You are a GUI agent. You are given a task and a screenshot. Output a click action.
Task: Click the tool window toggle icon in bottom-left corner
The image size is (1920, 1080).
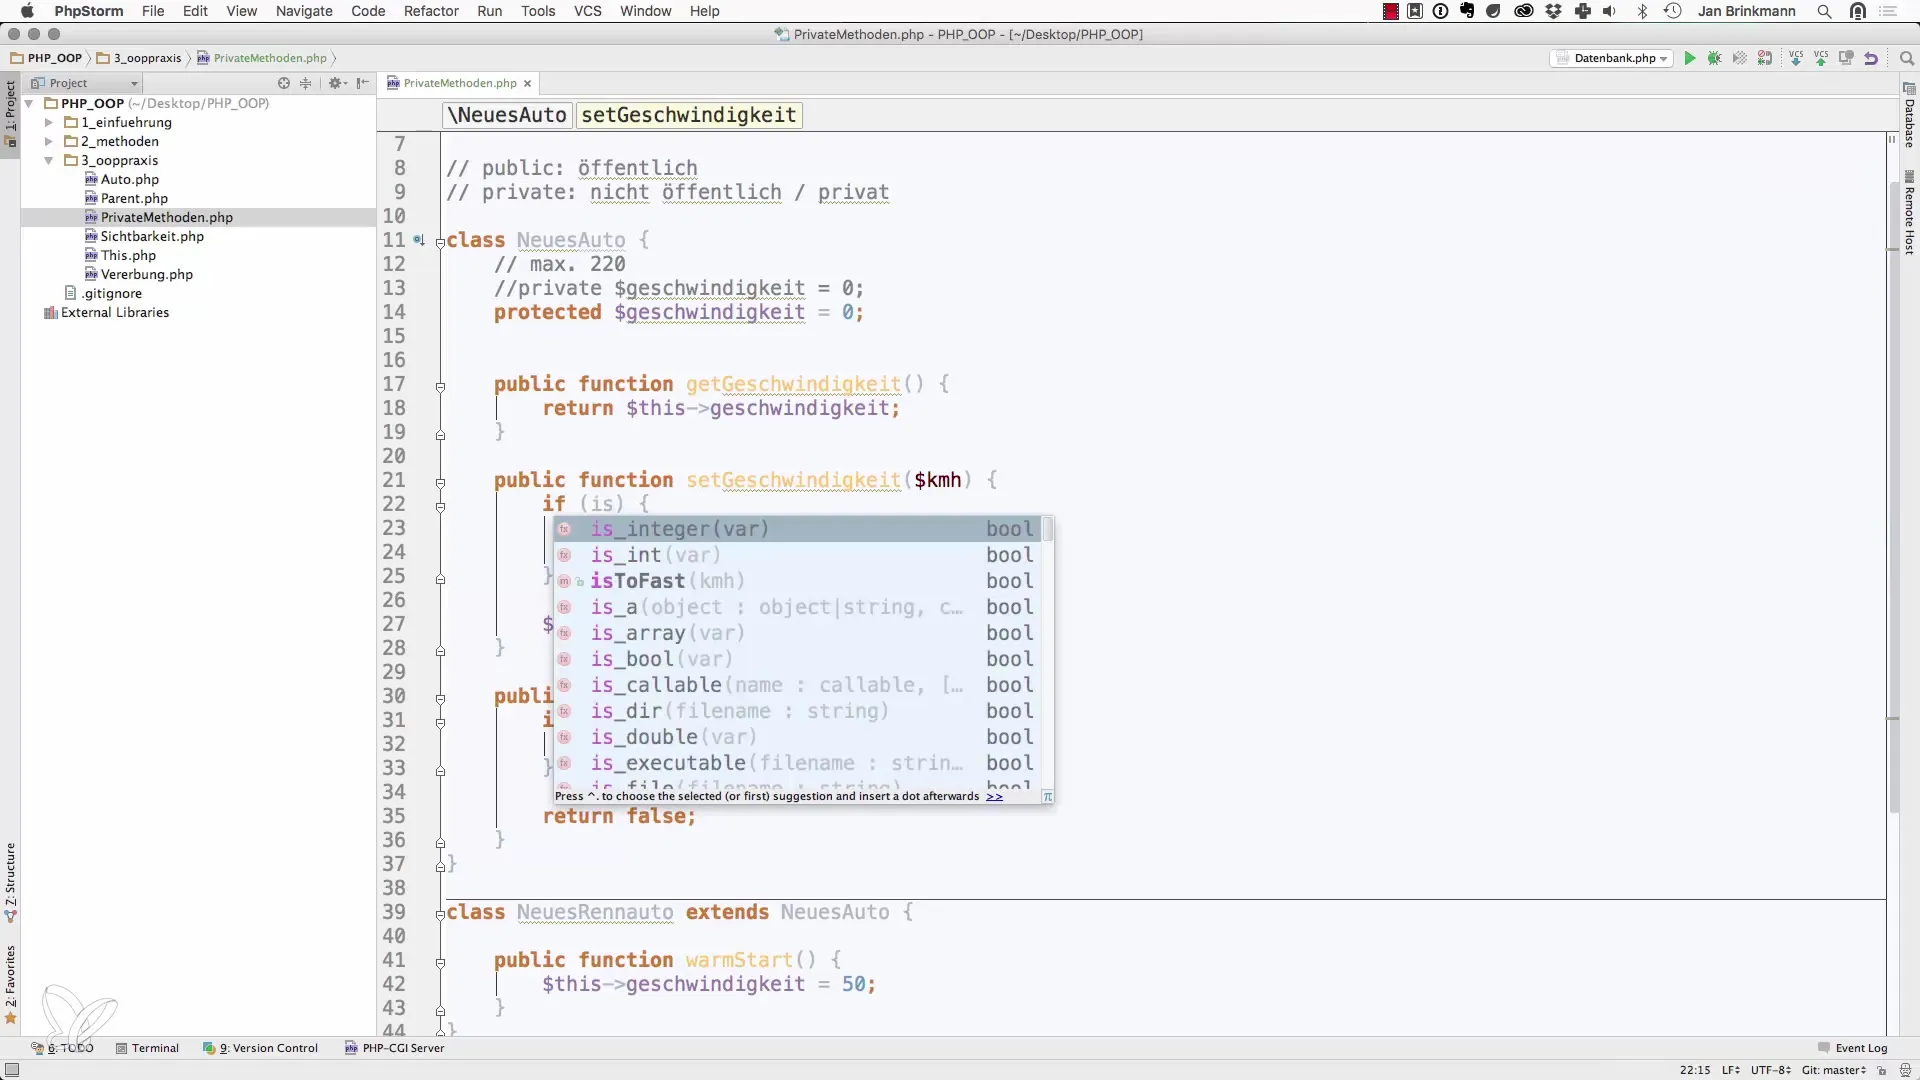click(12, 1070)
